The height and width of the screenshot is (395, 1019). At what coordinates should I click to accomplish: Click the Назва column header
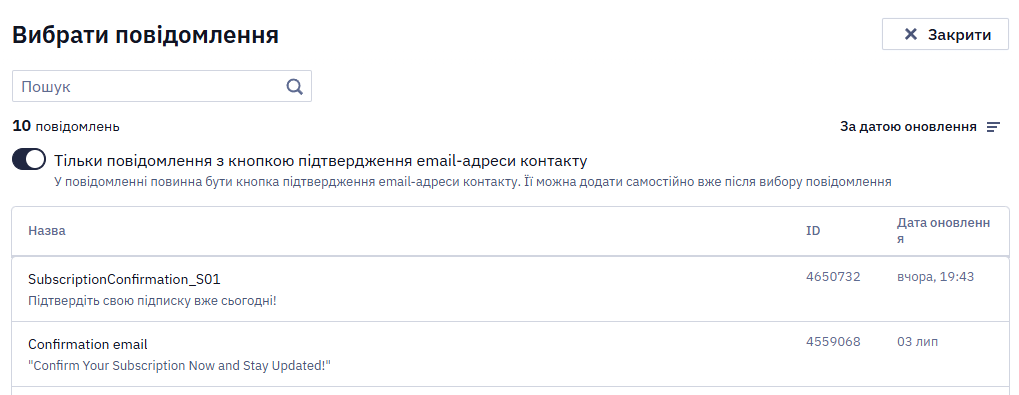47,231
